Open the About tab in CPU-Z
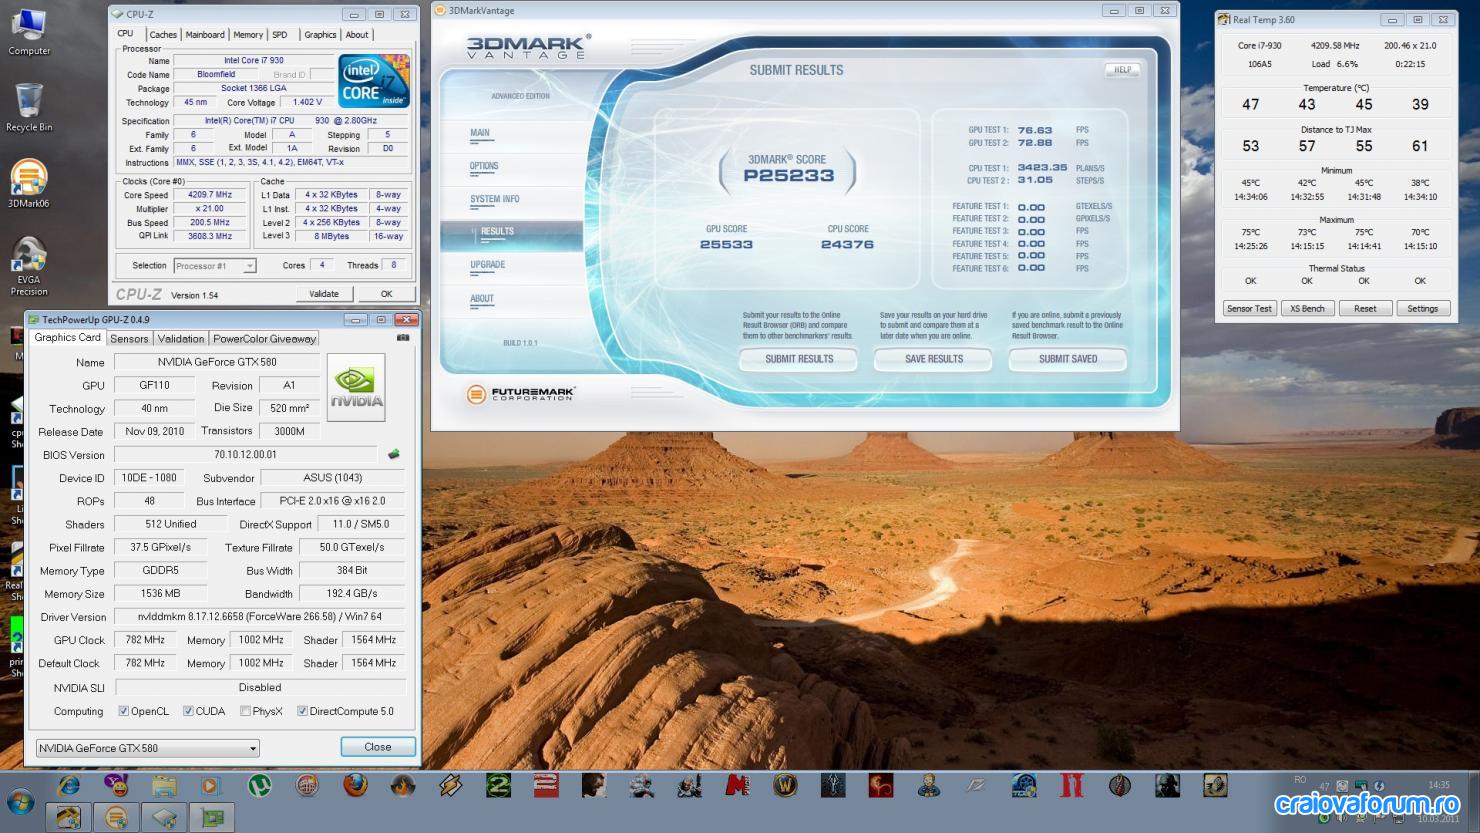The image size is (1480, 833). [x=357, y=35]
